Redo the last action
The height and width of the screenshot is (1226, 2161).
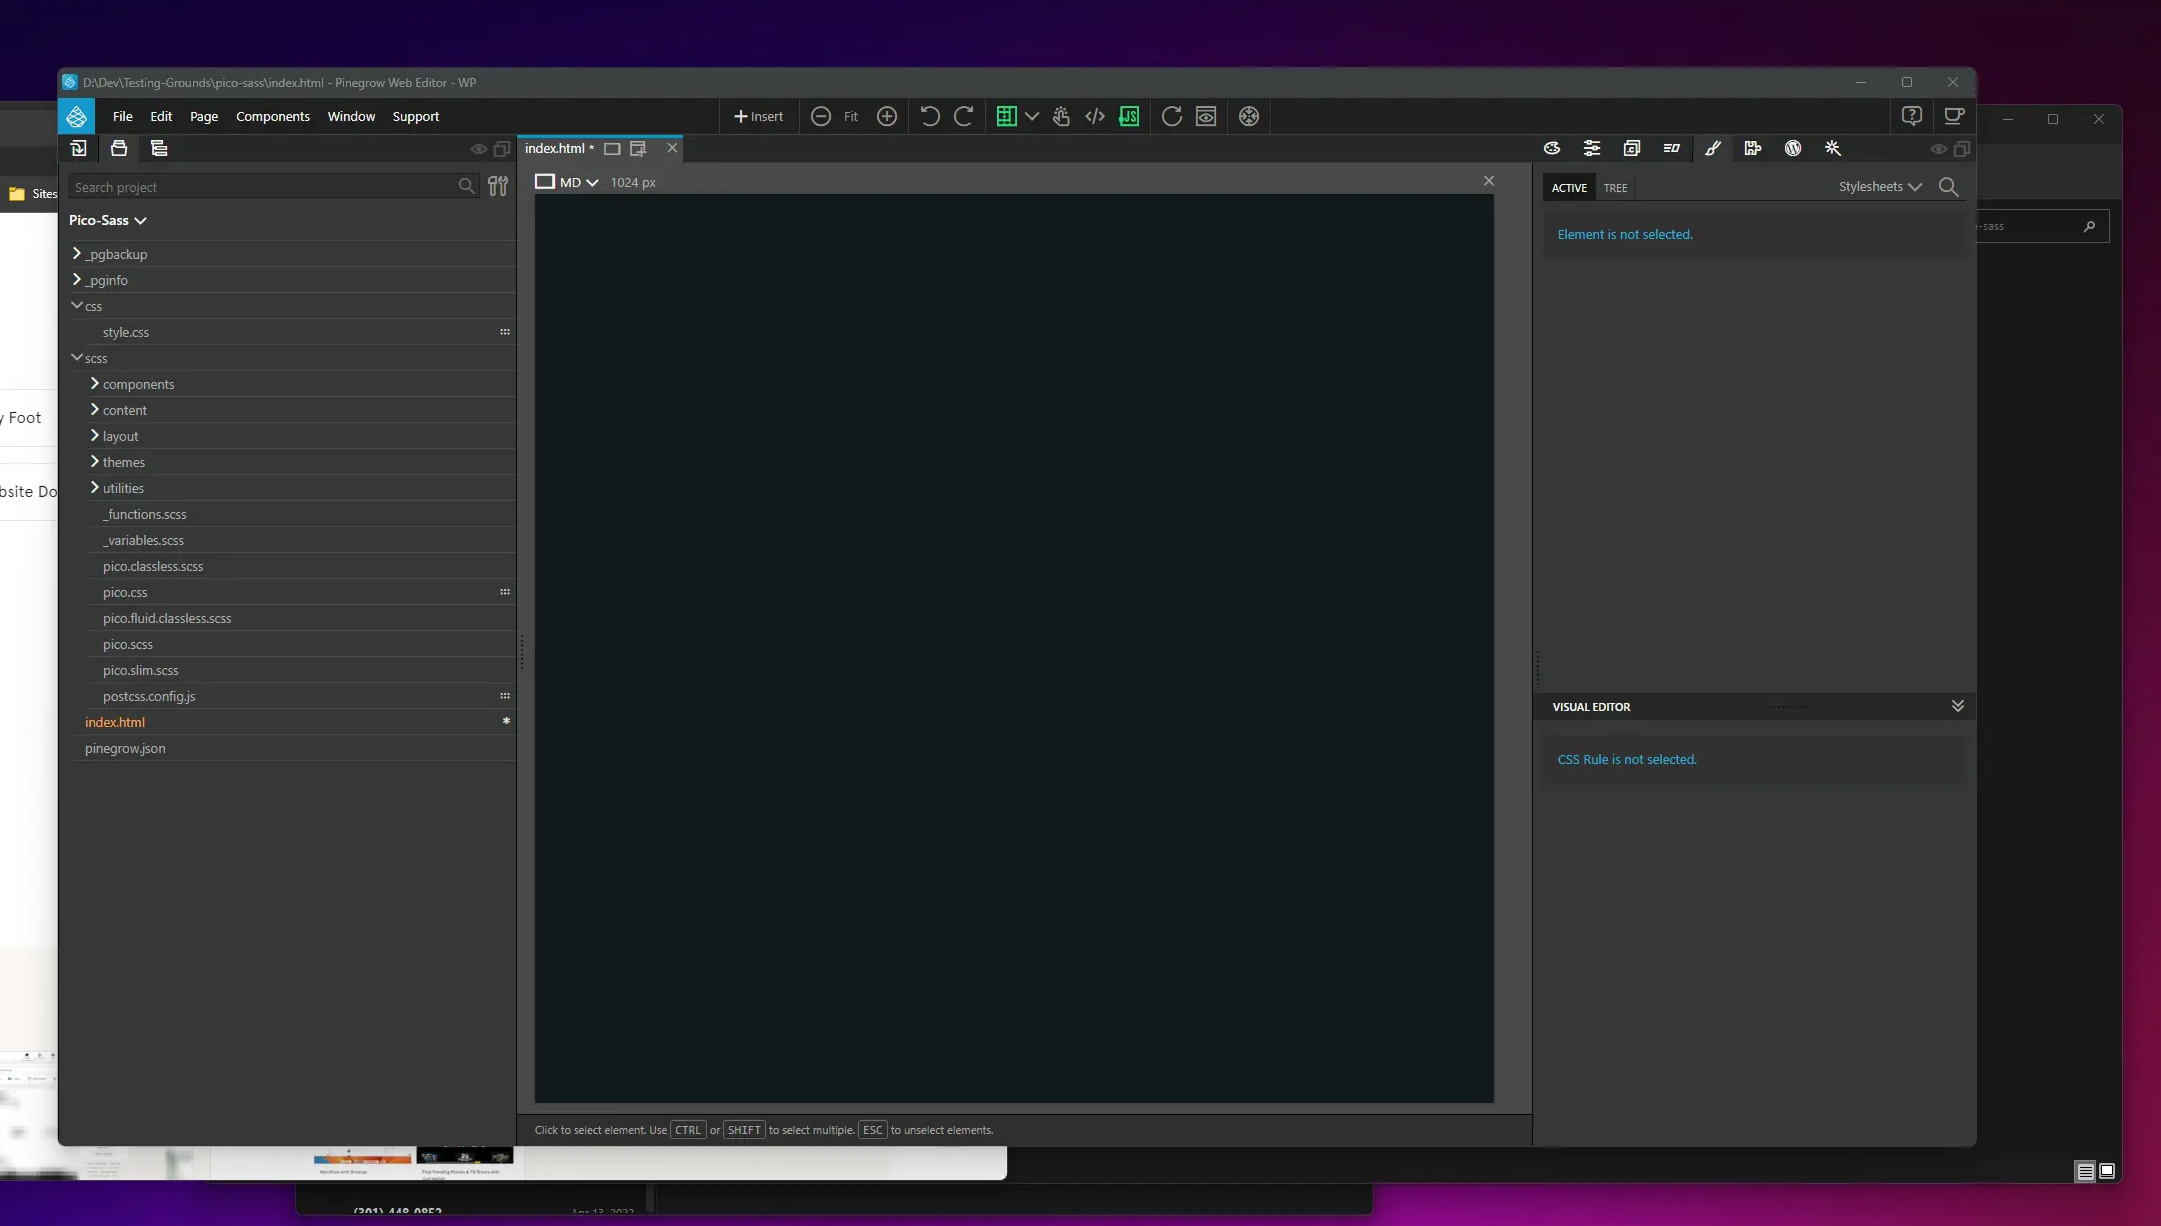point(964,116)
